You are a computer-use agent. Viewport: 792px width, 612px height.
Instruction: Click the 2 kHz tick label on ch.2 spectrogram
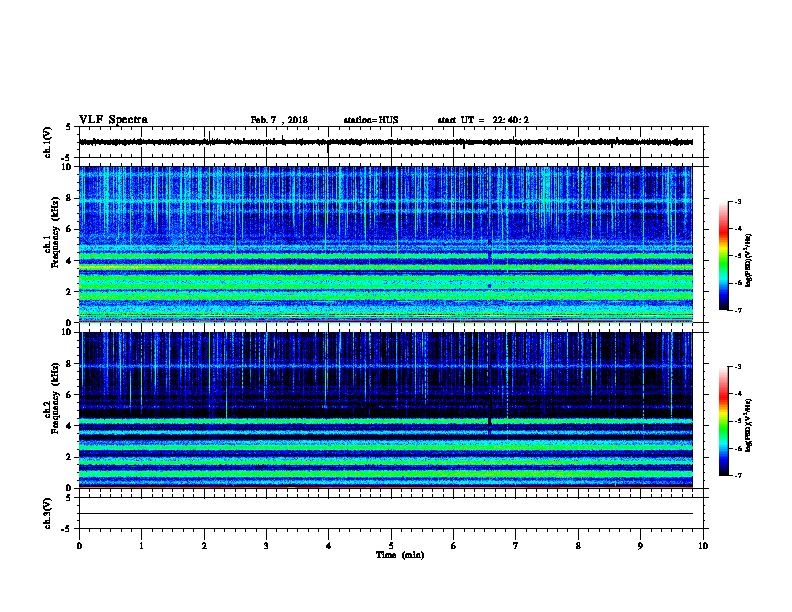(69, 457)
